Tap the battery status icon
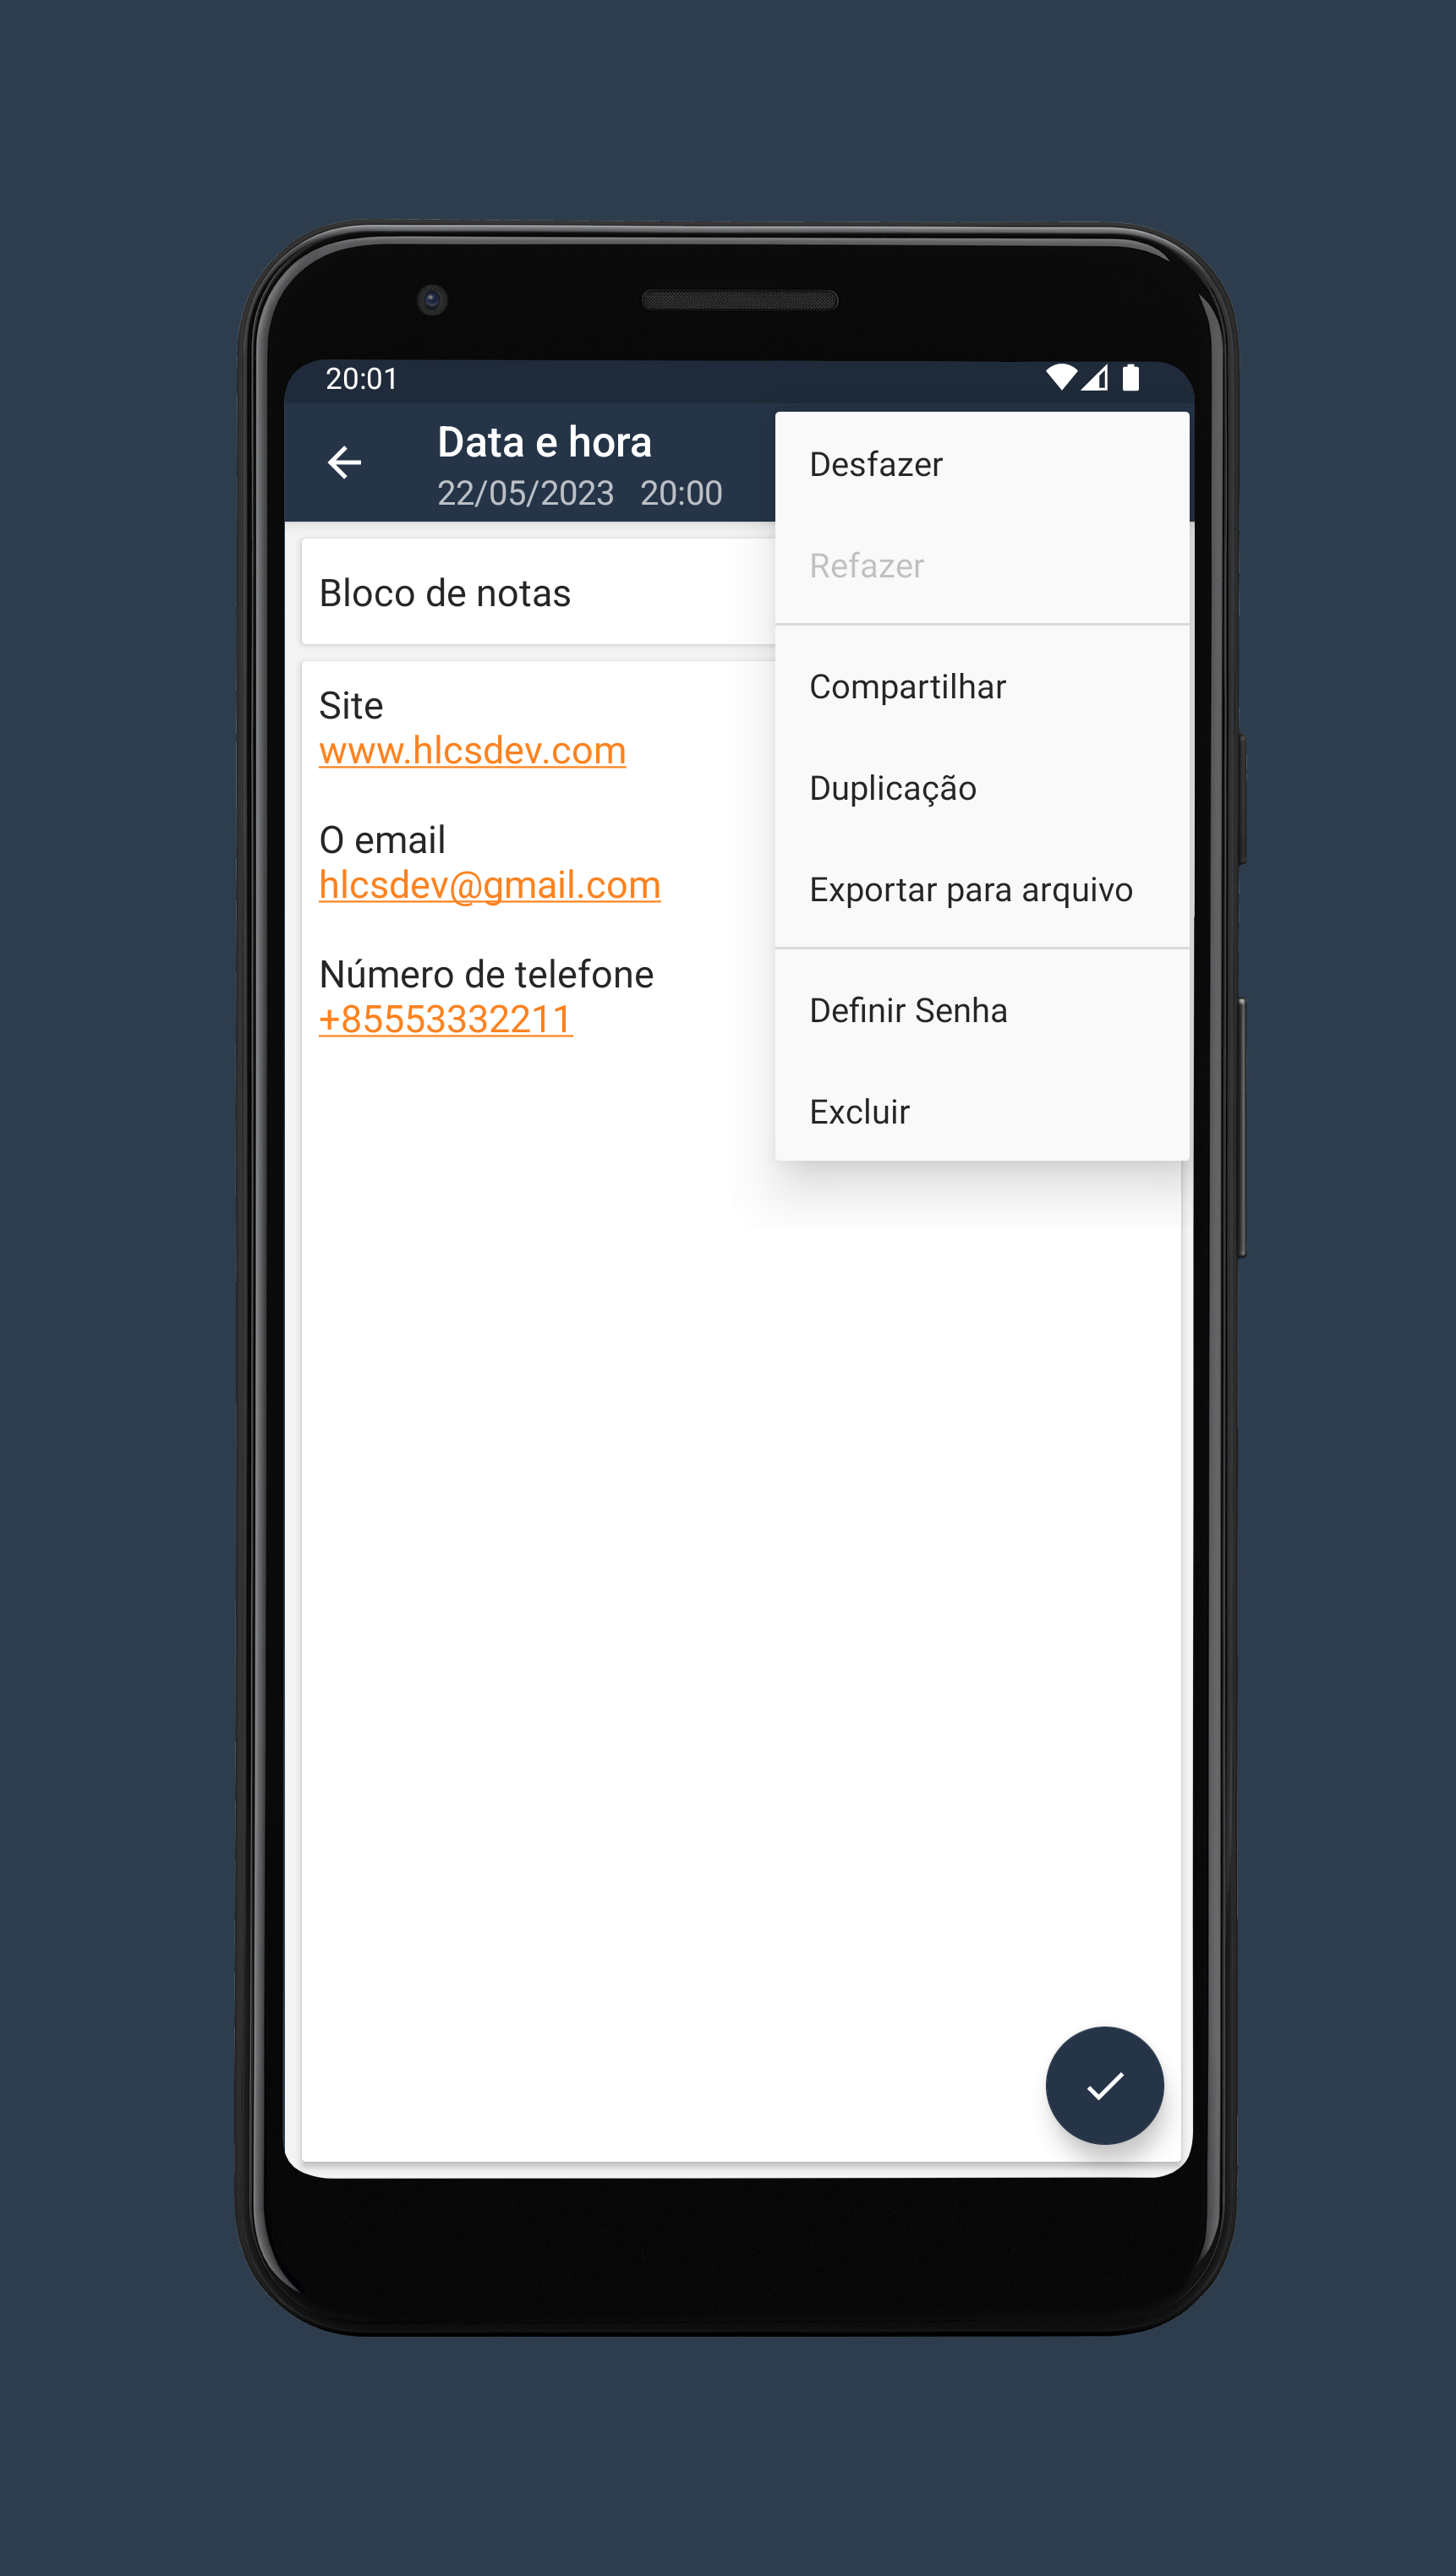 1131,377
